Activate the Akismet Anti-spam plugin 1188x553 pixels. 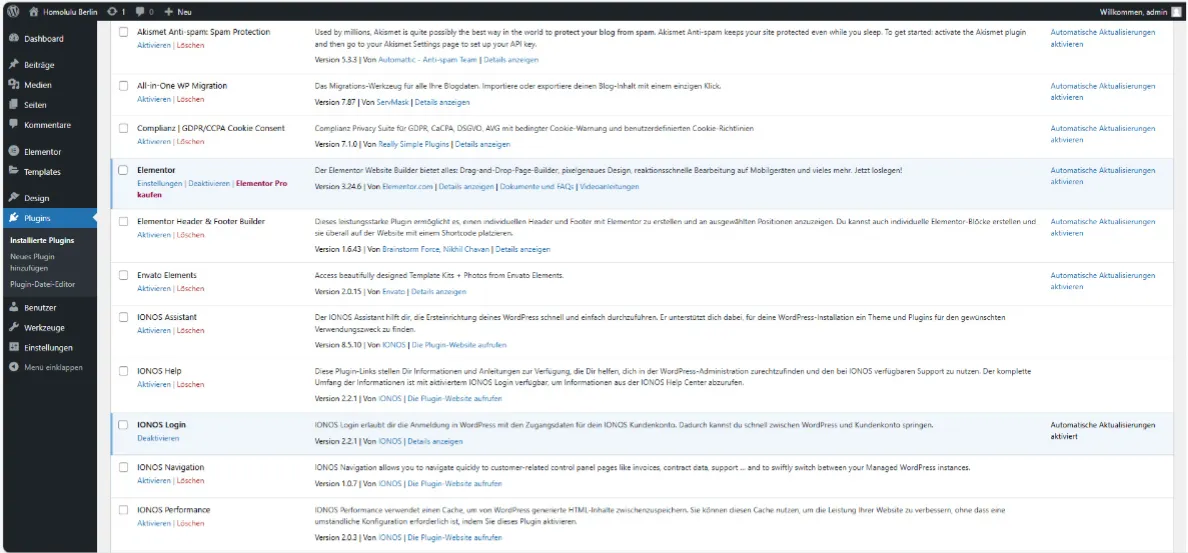click(154, 45)
